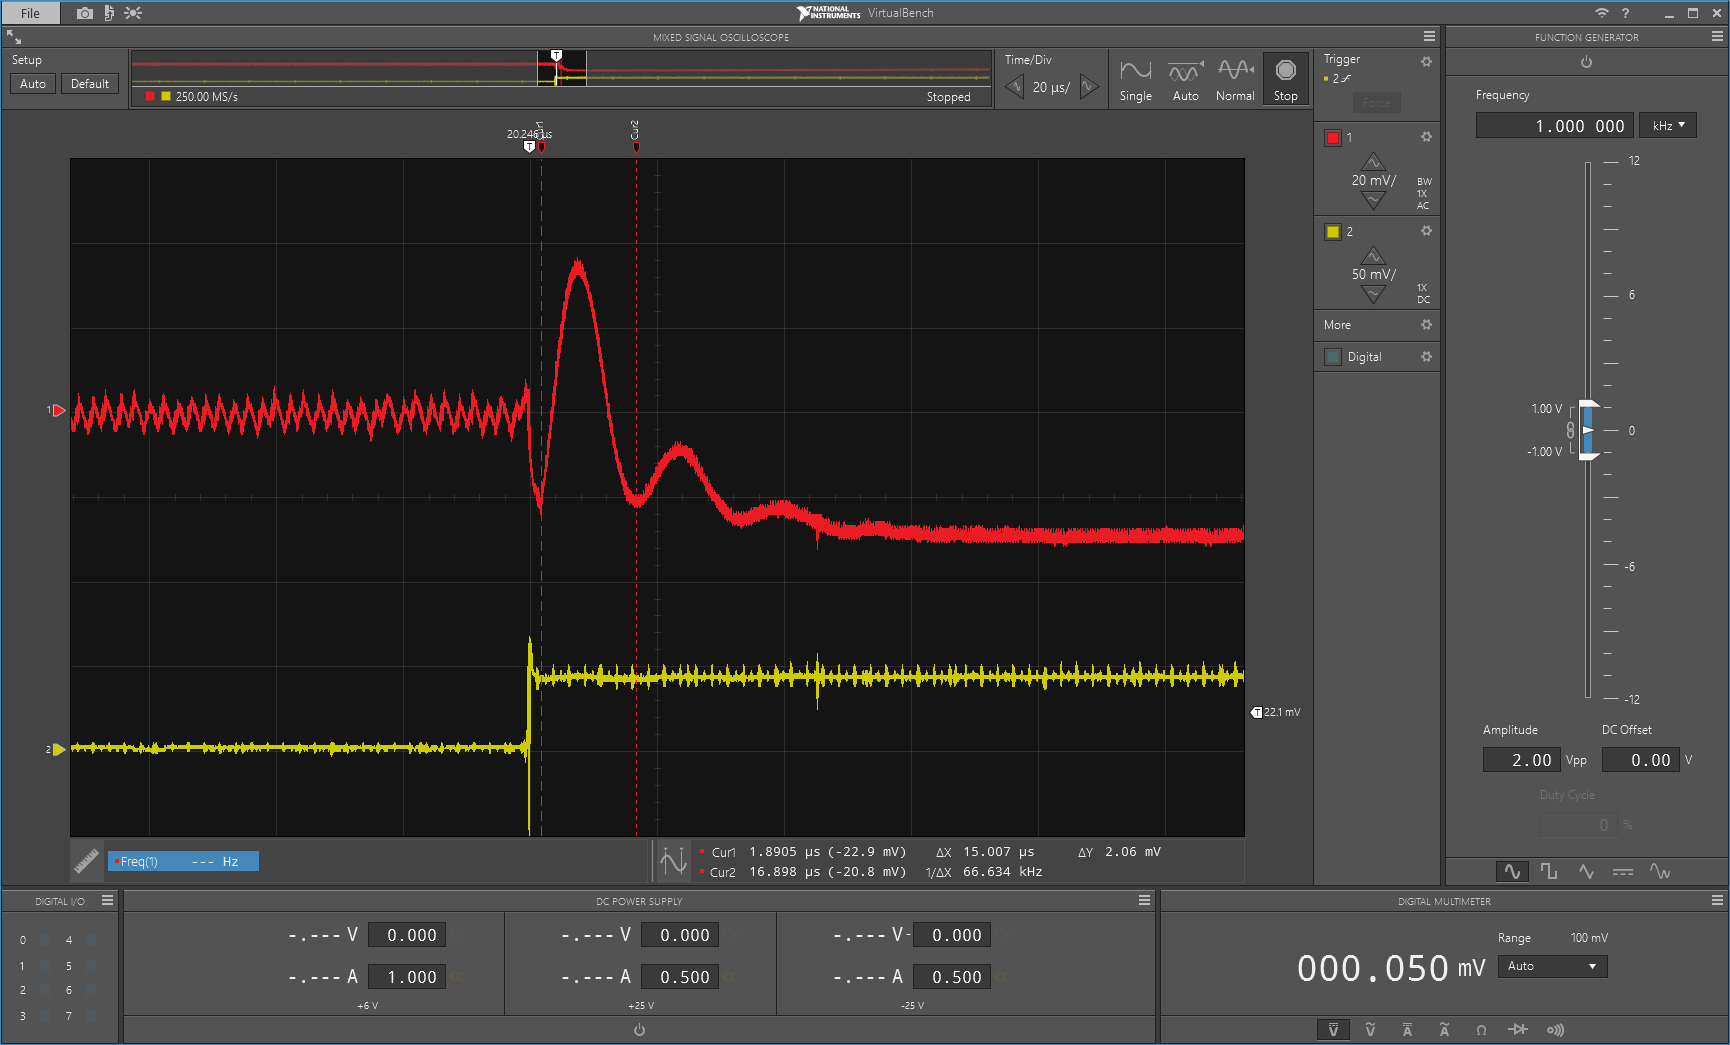
Task: Increase the Time/Div with right arrow
Action: (1089, 87)
